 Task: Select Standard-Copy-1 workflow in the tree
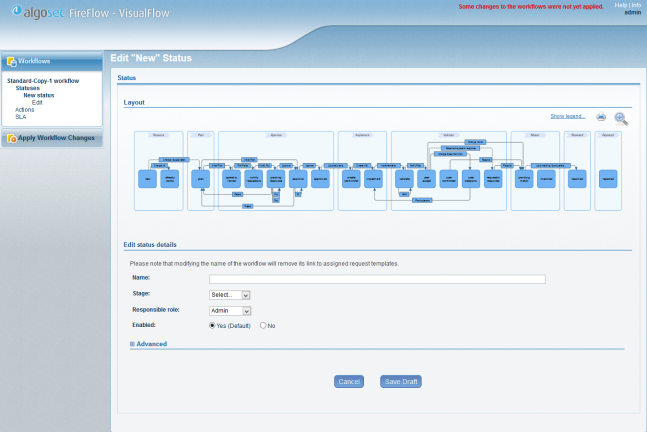(43, 80)
